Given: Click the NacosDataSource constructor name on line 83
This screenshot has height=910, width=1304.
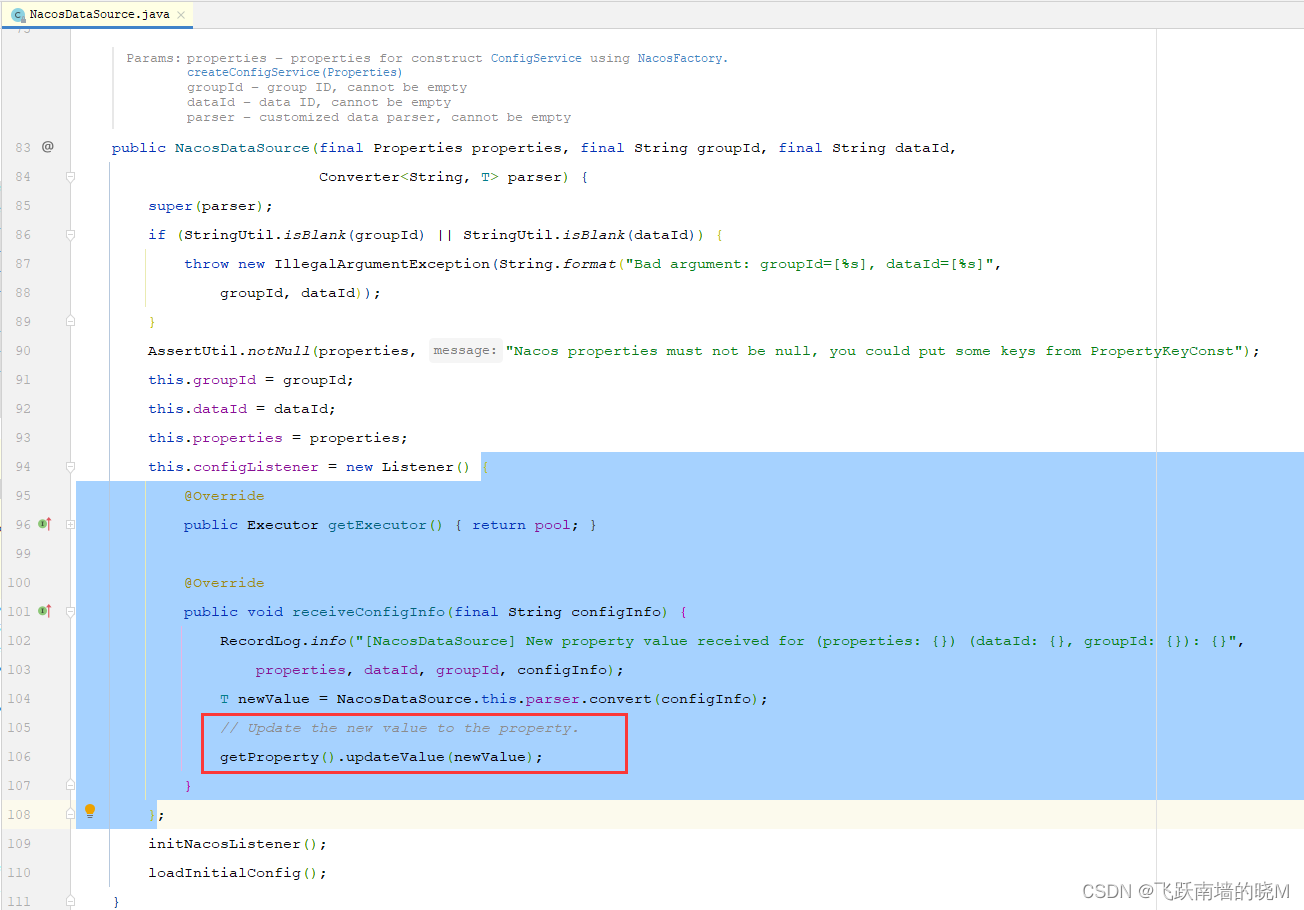Looking at the screenshot, I should point(242,147).
